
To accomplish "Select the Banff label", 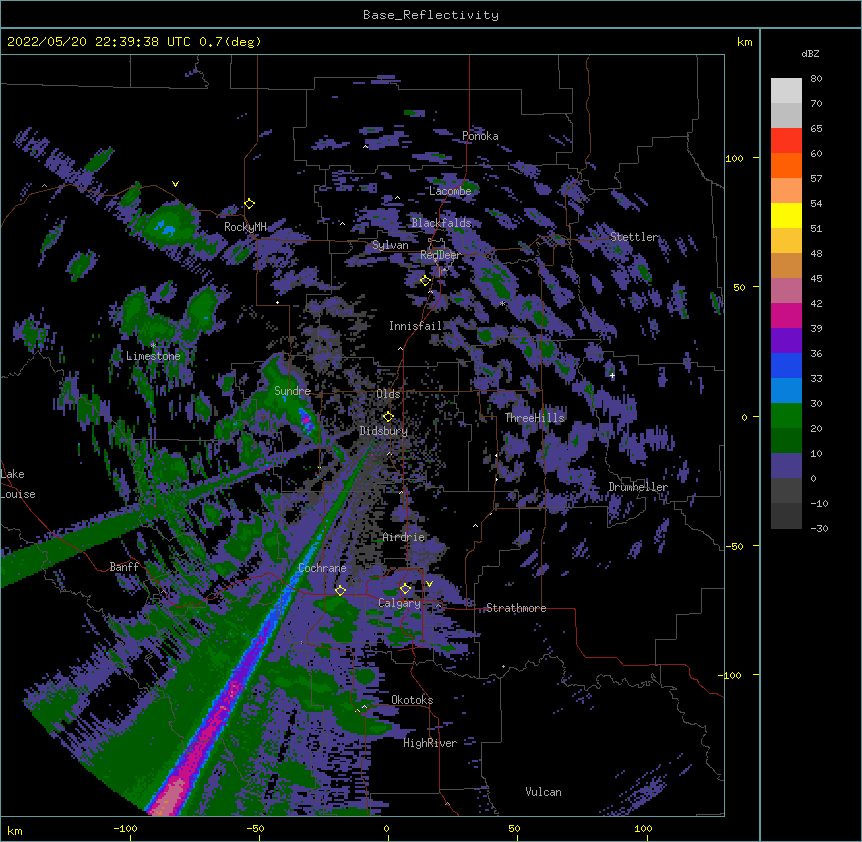I will (124, 567).
